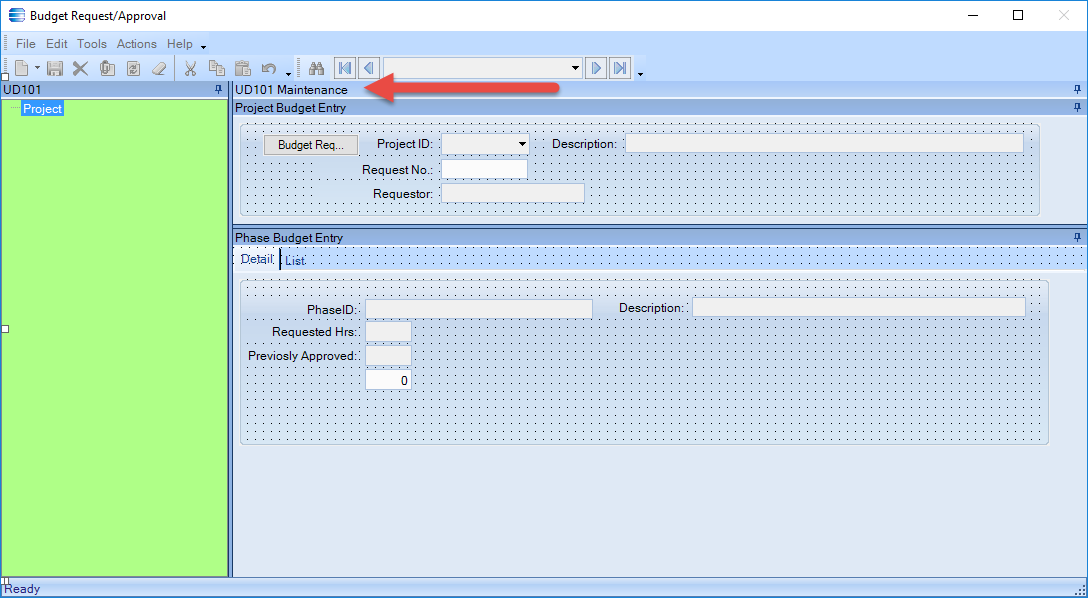Click the Budget Request/Approval app icon
Image resolution: width=1088 pixels, height=598 pixels.
pos(17,15)
